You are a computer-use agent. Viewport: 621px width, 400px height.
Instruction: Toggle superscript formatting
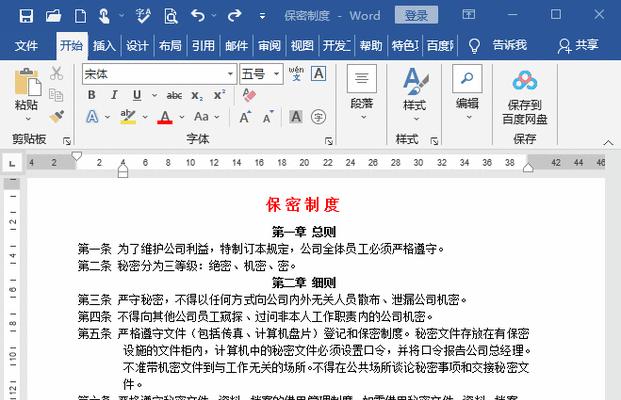219,95
